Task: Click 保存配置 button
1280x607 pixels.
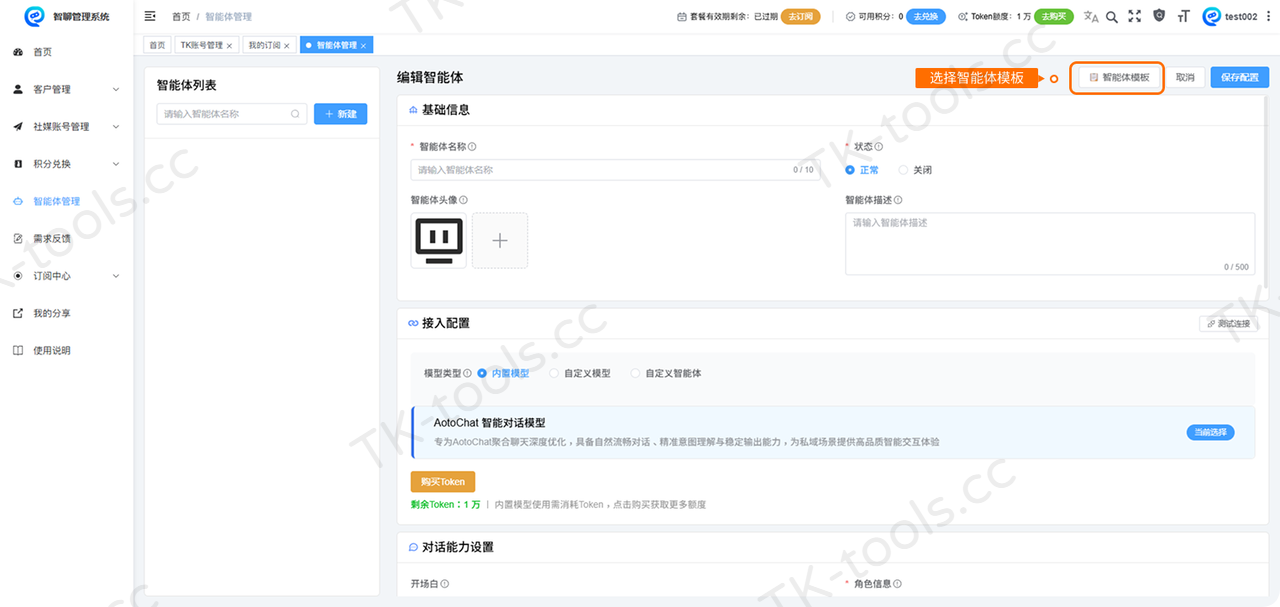Action: tap(1240, 77)
